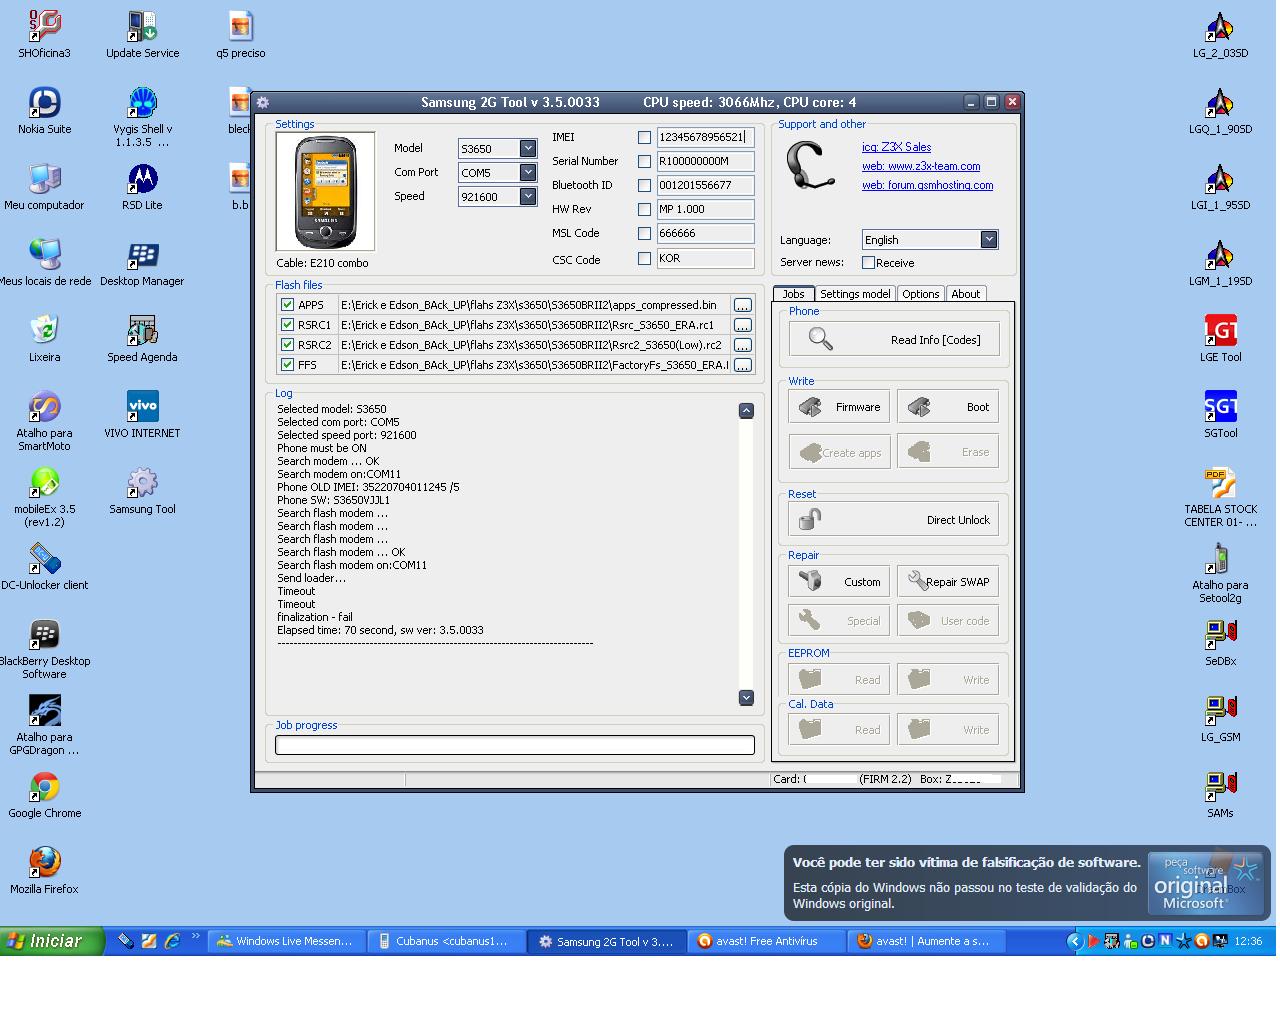Click the Write Boot button
1280x1024 pixels.
tap(948, 407)
